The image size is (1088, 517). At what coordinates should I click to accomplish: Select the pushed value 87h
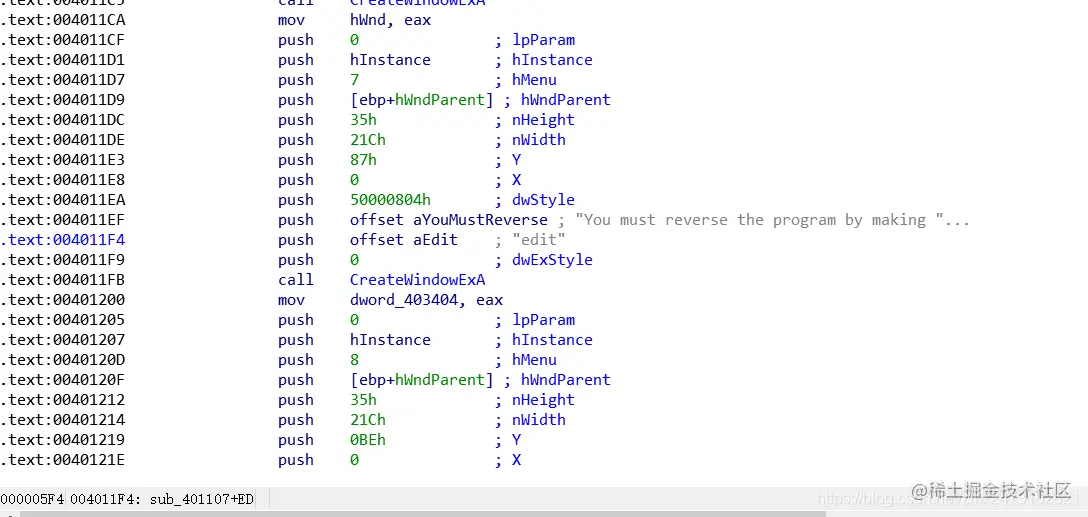(364, 160)
